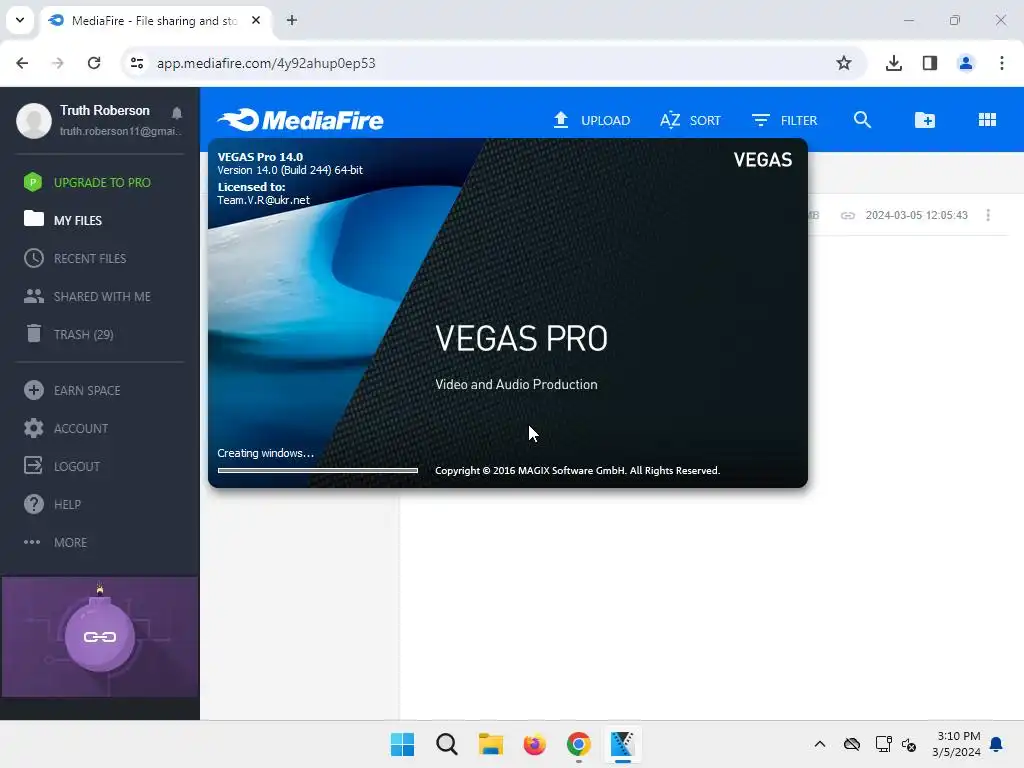Open Chrome profile button
Screen dimensions: 1024x768
(x=965, y=63)
